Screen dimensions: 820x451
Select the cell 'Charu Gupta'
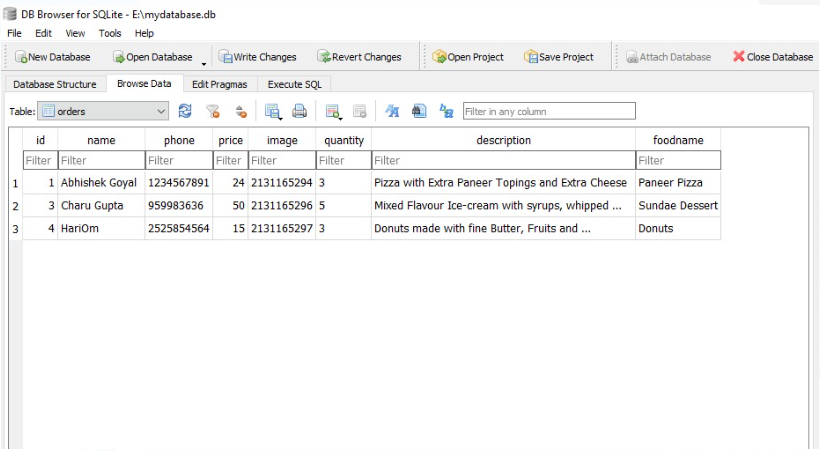point(101,206)
